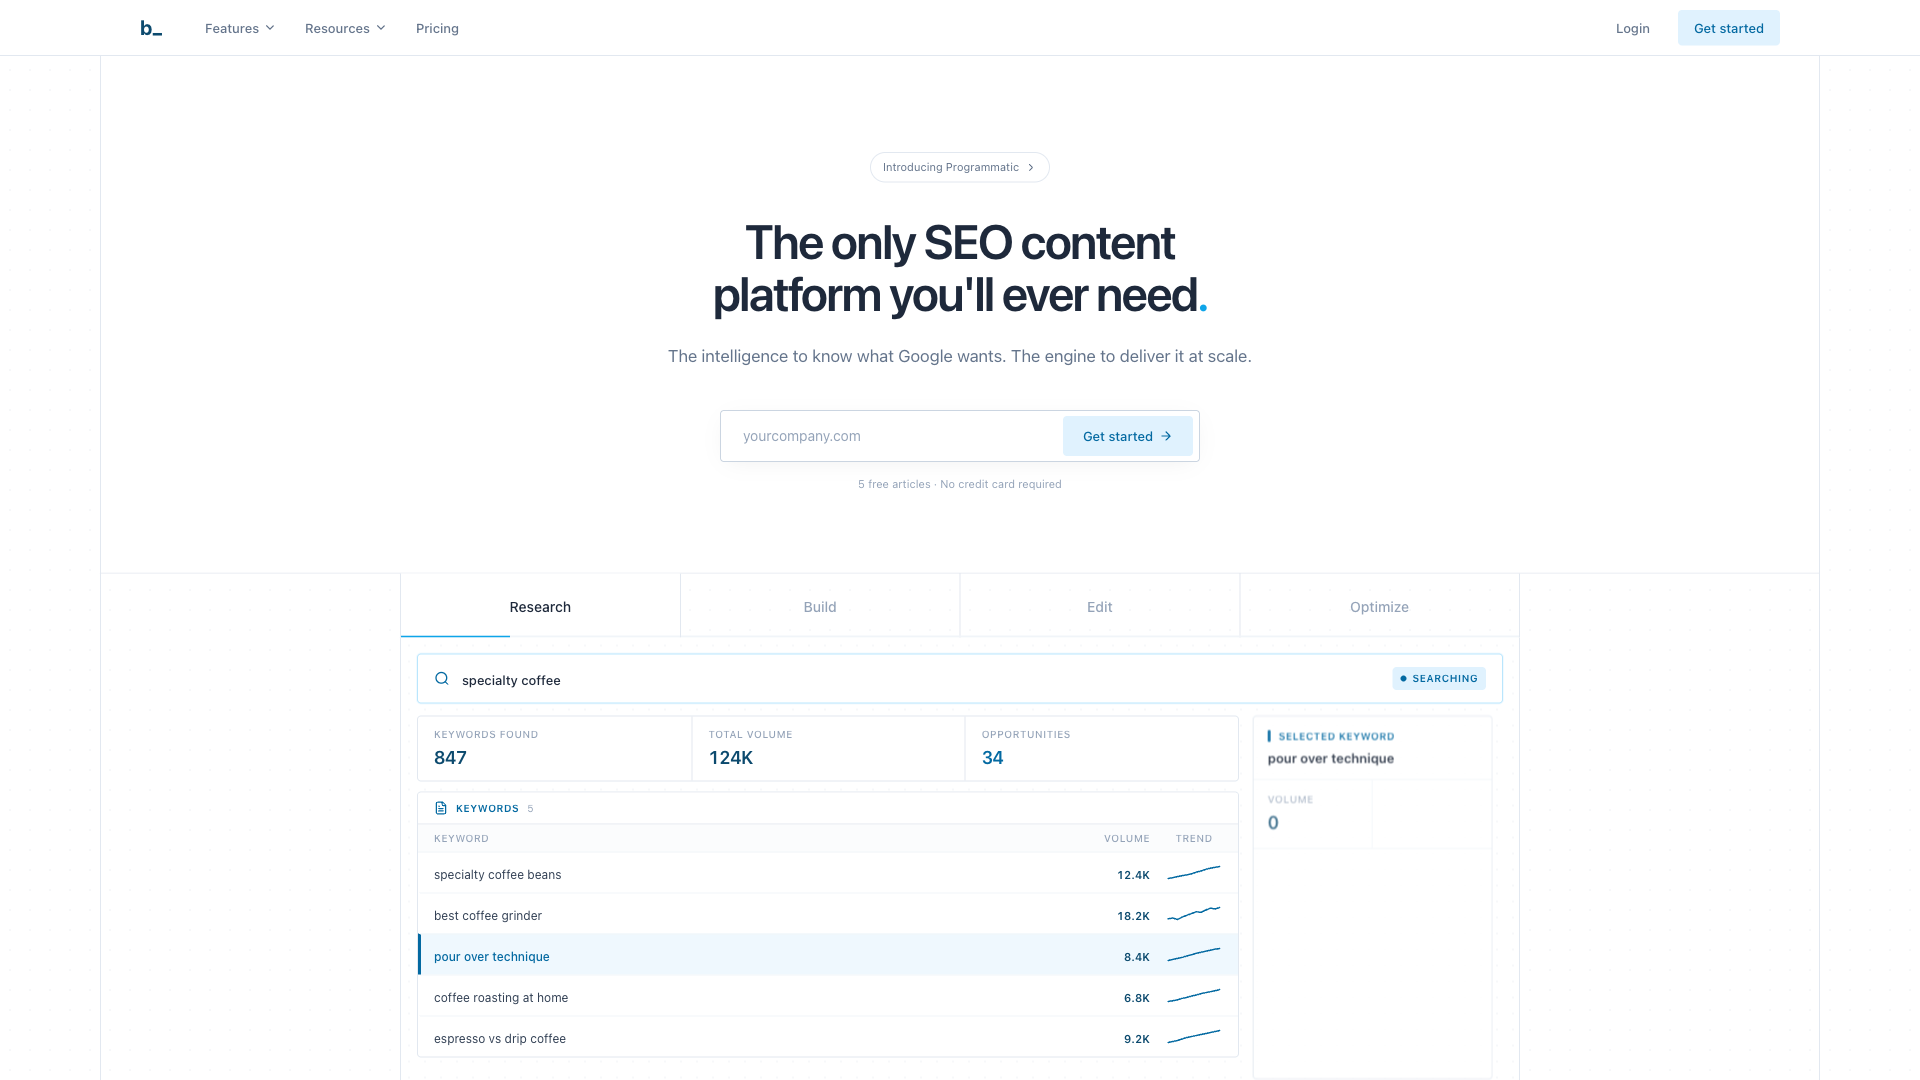Click the trend sparkline for best coffee grinder
The width and height of the screenshot is (1920, 1080).
(x=1193, y=914)
